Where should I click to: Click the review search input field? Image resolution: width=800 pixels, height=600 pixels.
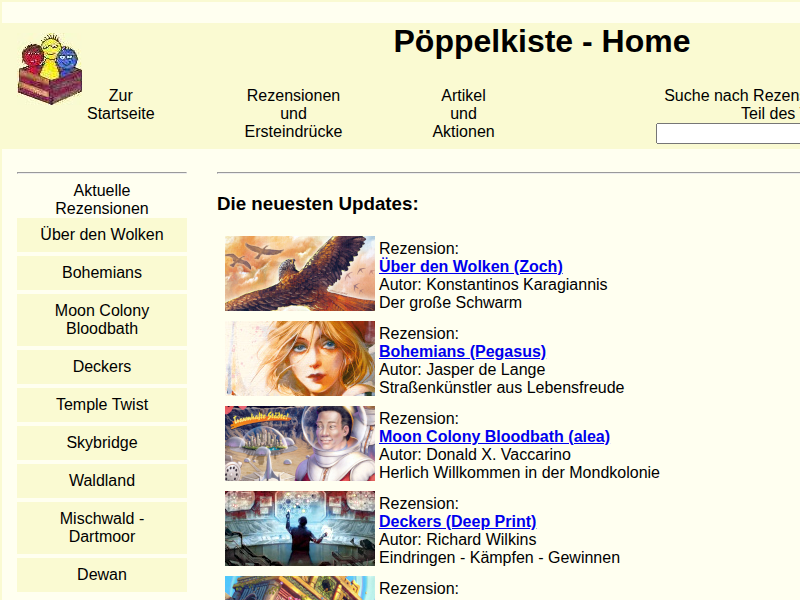pyautogui.click(x=727, y=134)
